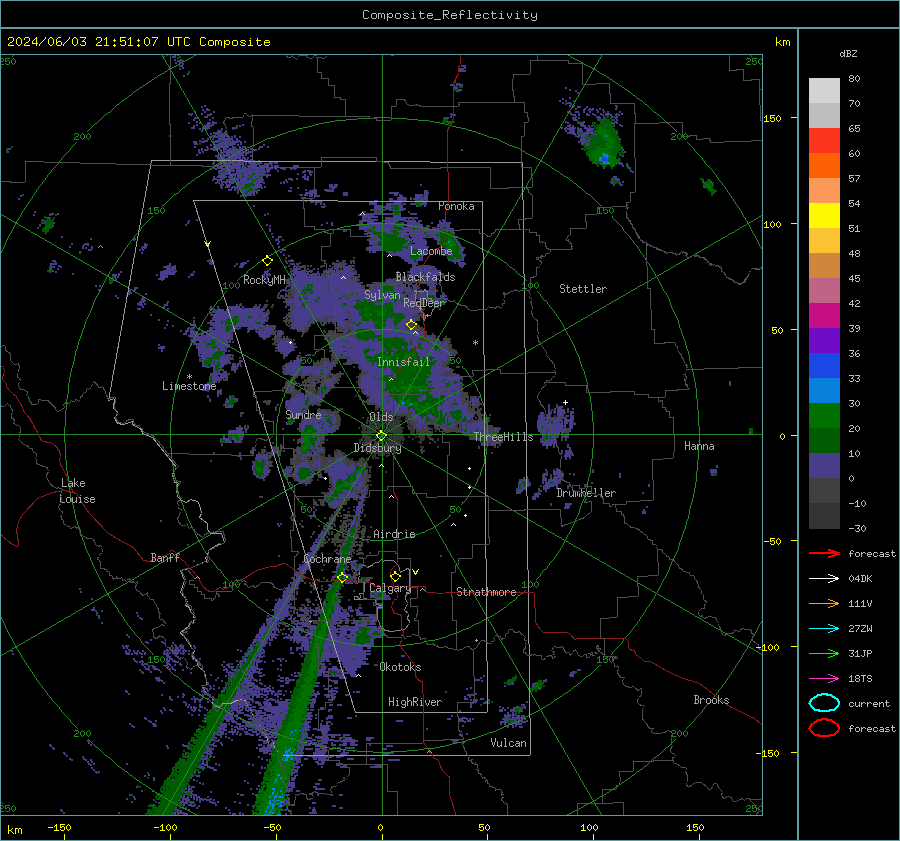
Task: Select the purple swatch below 39 dBZ
Action: pos(824,341)
